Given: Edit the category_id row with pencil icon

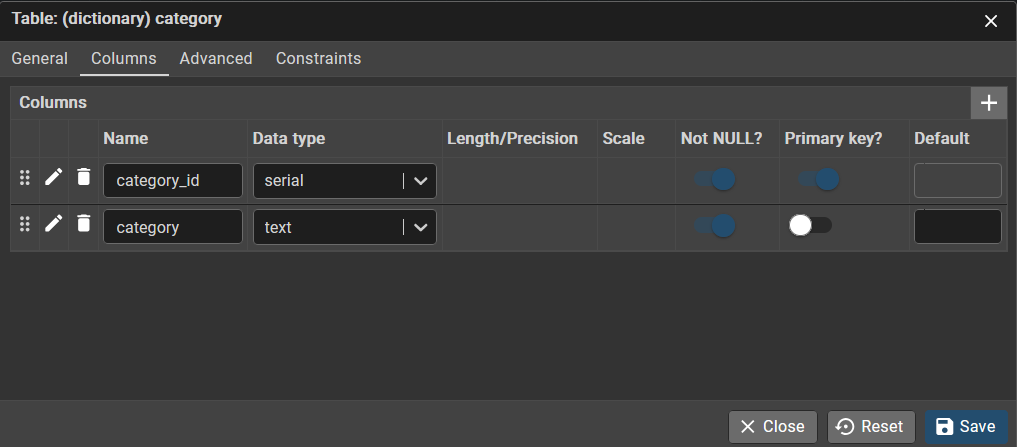Looking at the screenshot, I should 54,176.
